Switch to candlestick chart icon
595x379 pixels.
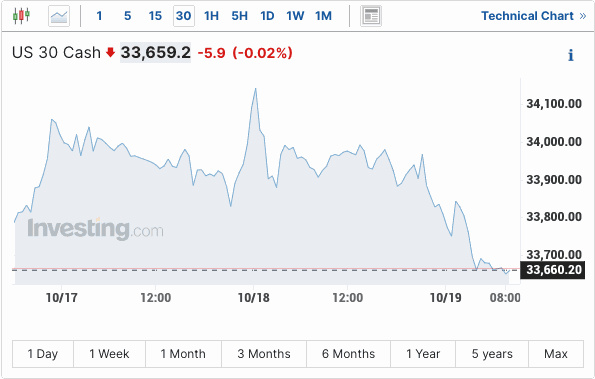point(21,16)
